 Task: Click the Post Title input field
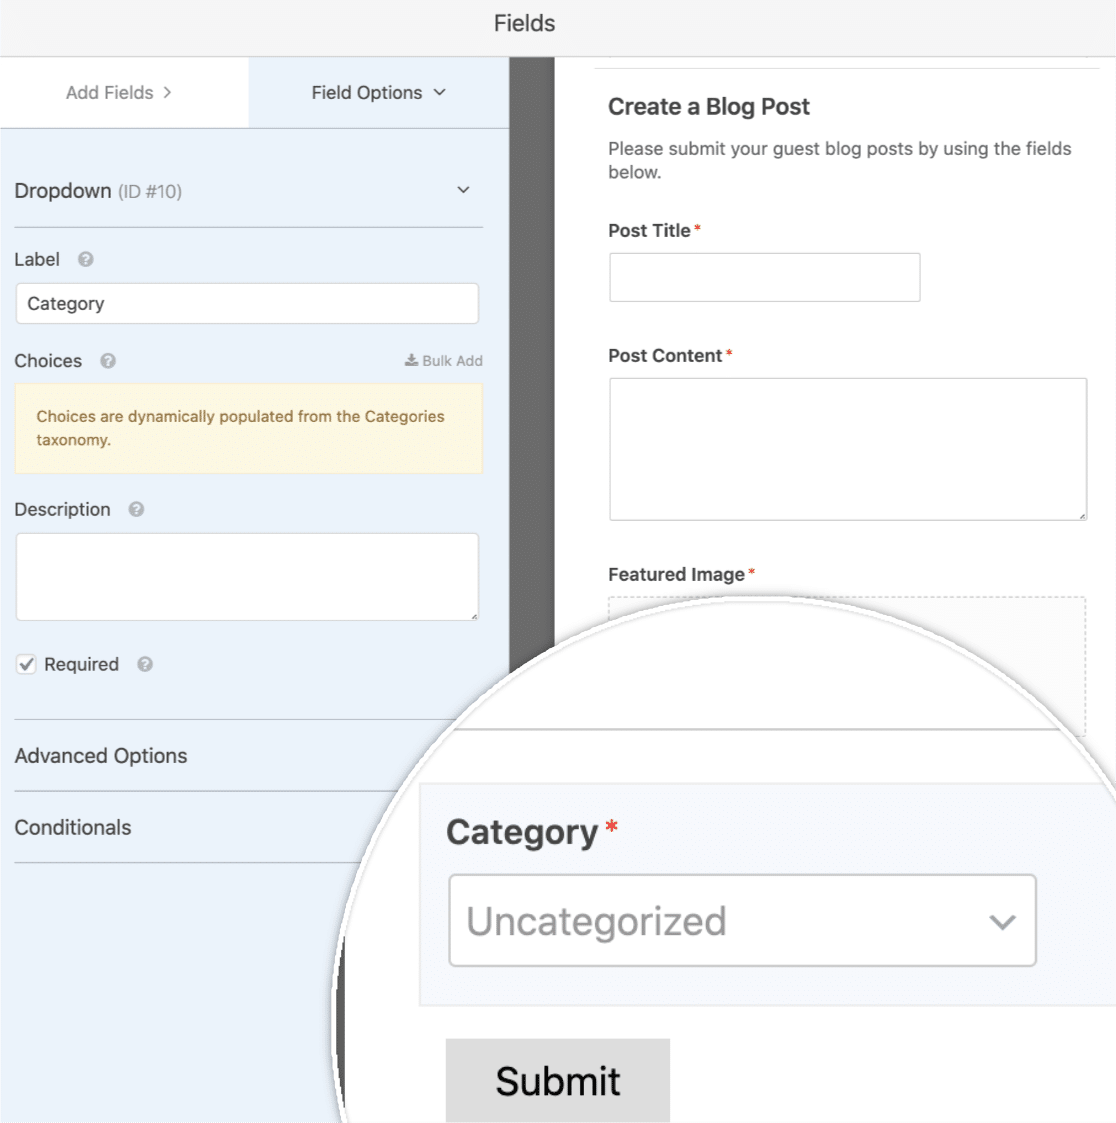(x=764, y=277)
